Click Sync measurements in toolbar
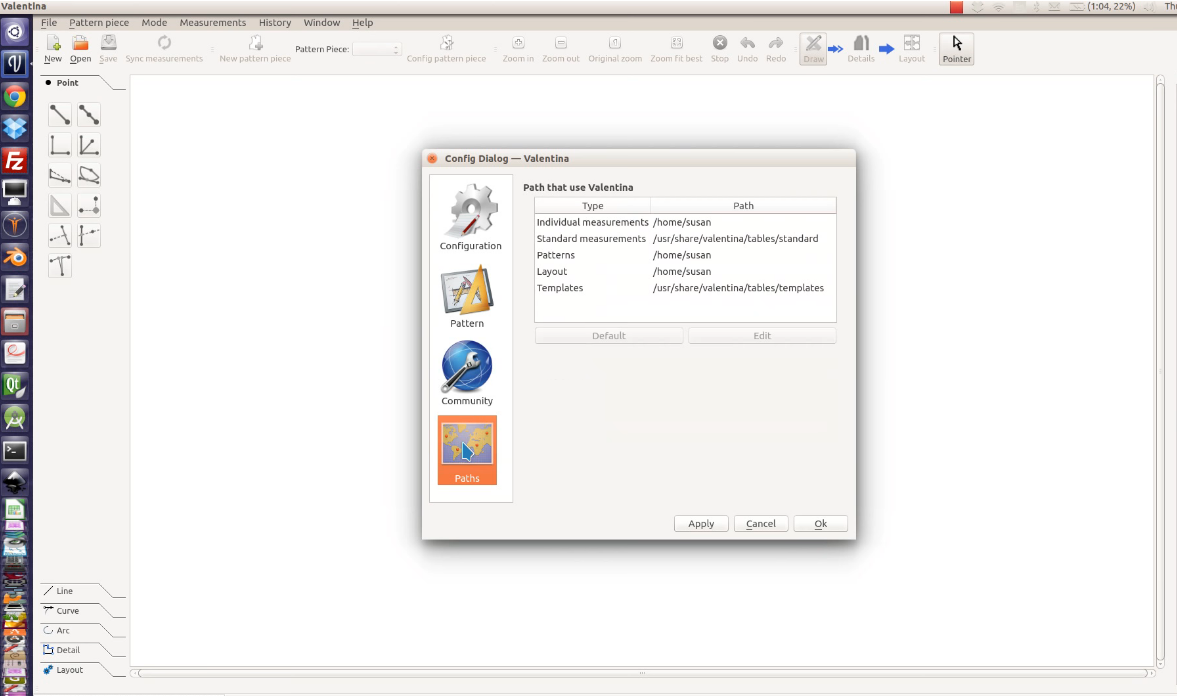The image size is (1177, 696). [164, 49]
